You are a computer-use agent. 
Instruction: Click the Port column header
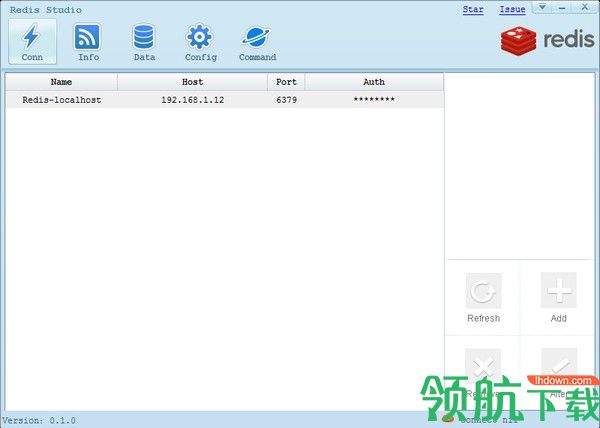pos(286,82)
